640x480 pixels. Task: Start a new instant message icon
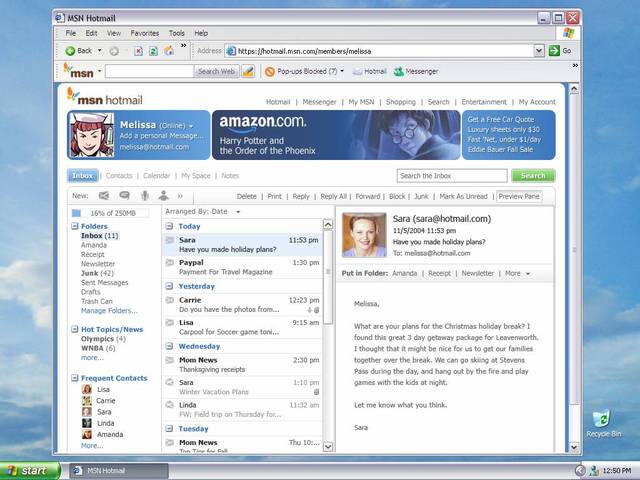(x=124, y=196)
